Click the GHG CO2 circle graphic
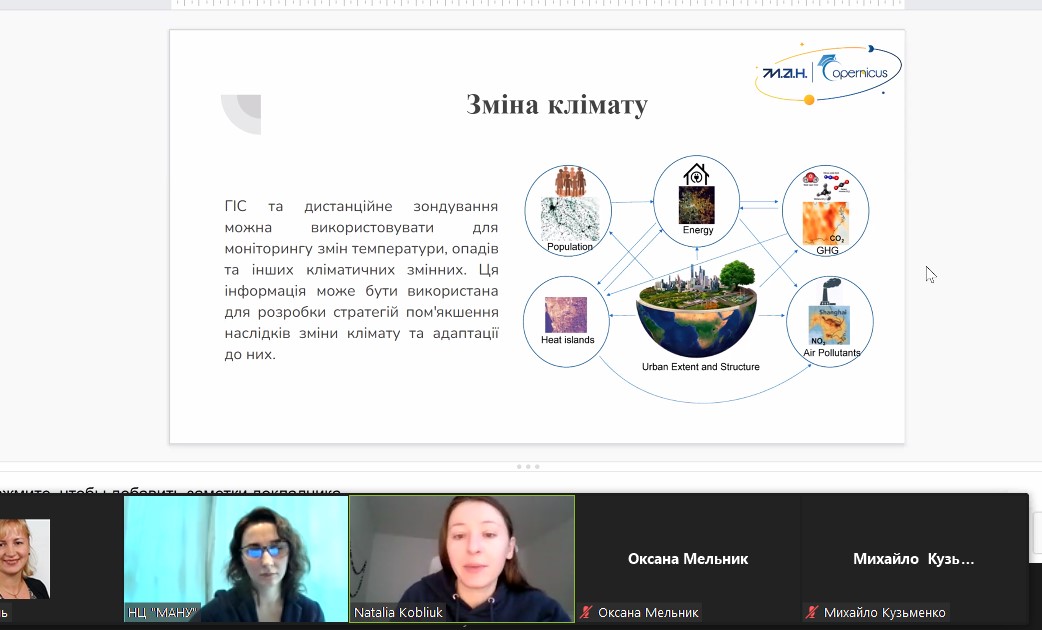Image resolution: width=1042 pixels, height=630 pixels. coord(825,210)
